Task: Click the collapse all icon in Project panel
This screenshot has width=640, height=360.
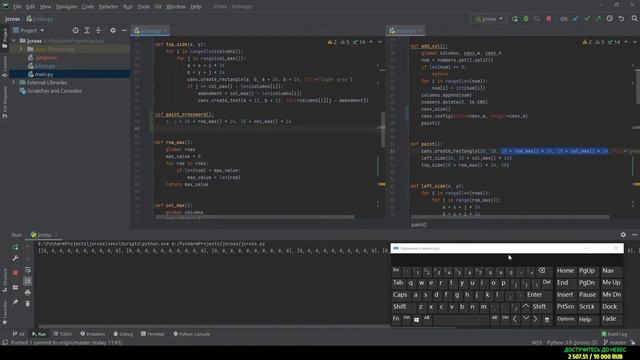Action: click(98, 30)
